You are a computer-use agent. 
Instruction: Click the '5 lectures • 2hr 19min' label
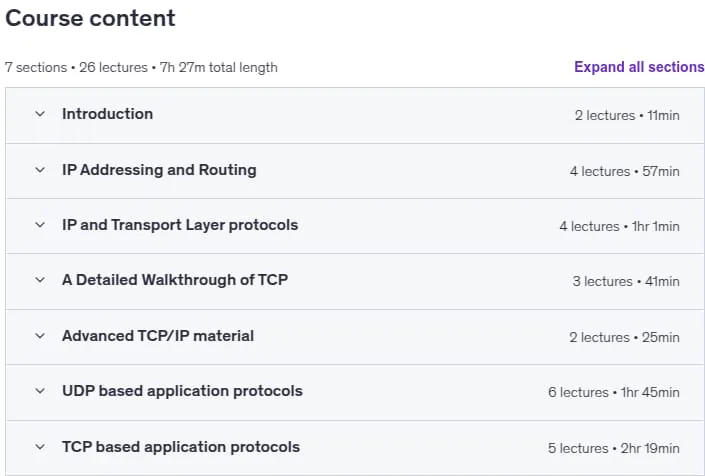coord(614,448)
